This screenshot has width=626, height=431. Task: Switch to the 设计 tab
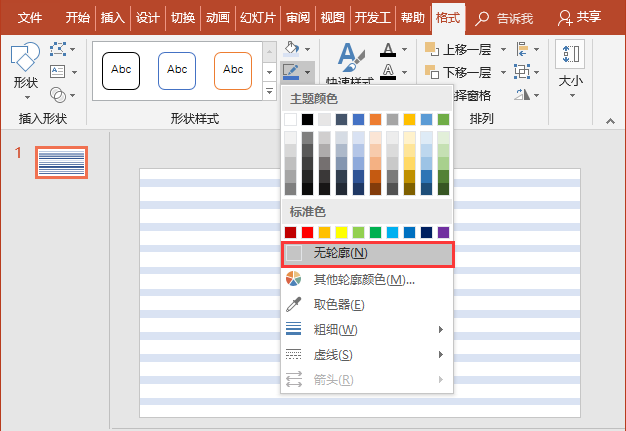click(148, 18)
